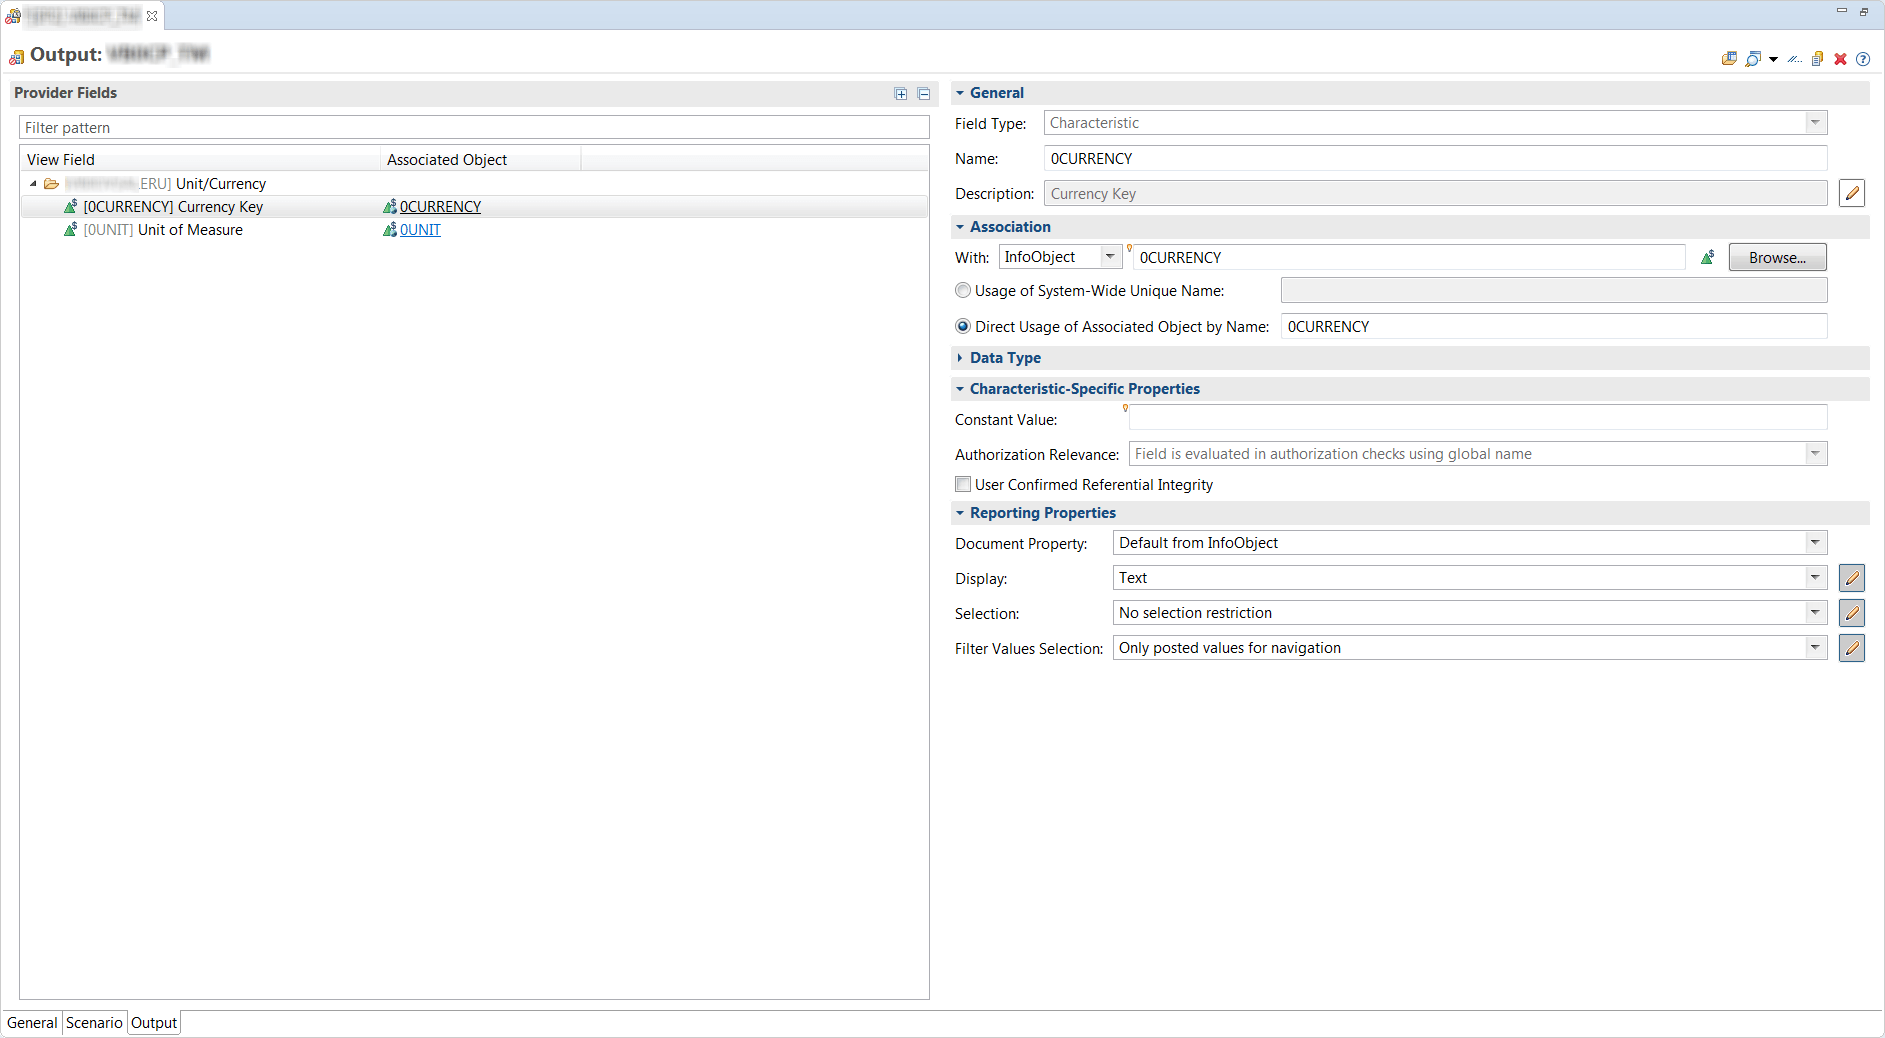Click green InfoObject icon beside association field
Screen dimensions: 1885x1038
(1707, 257)
